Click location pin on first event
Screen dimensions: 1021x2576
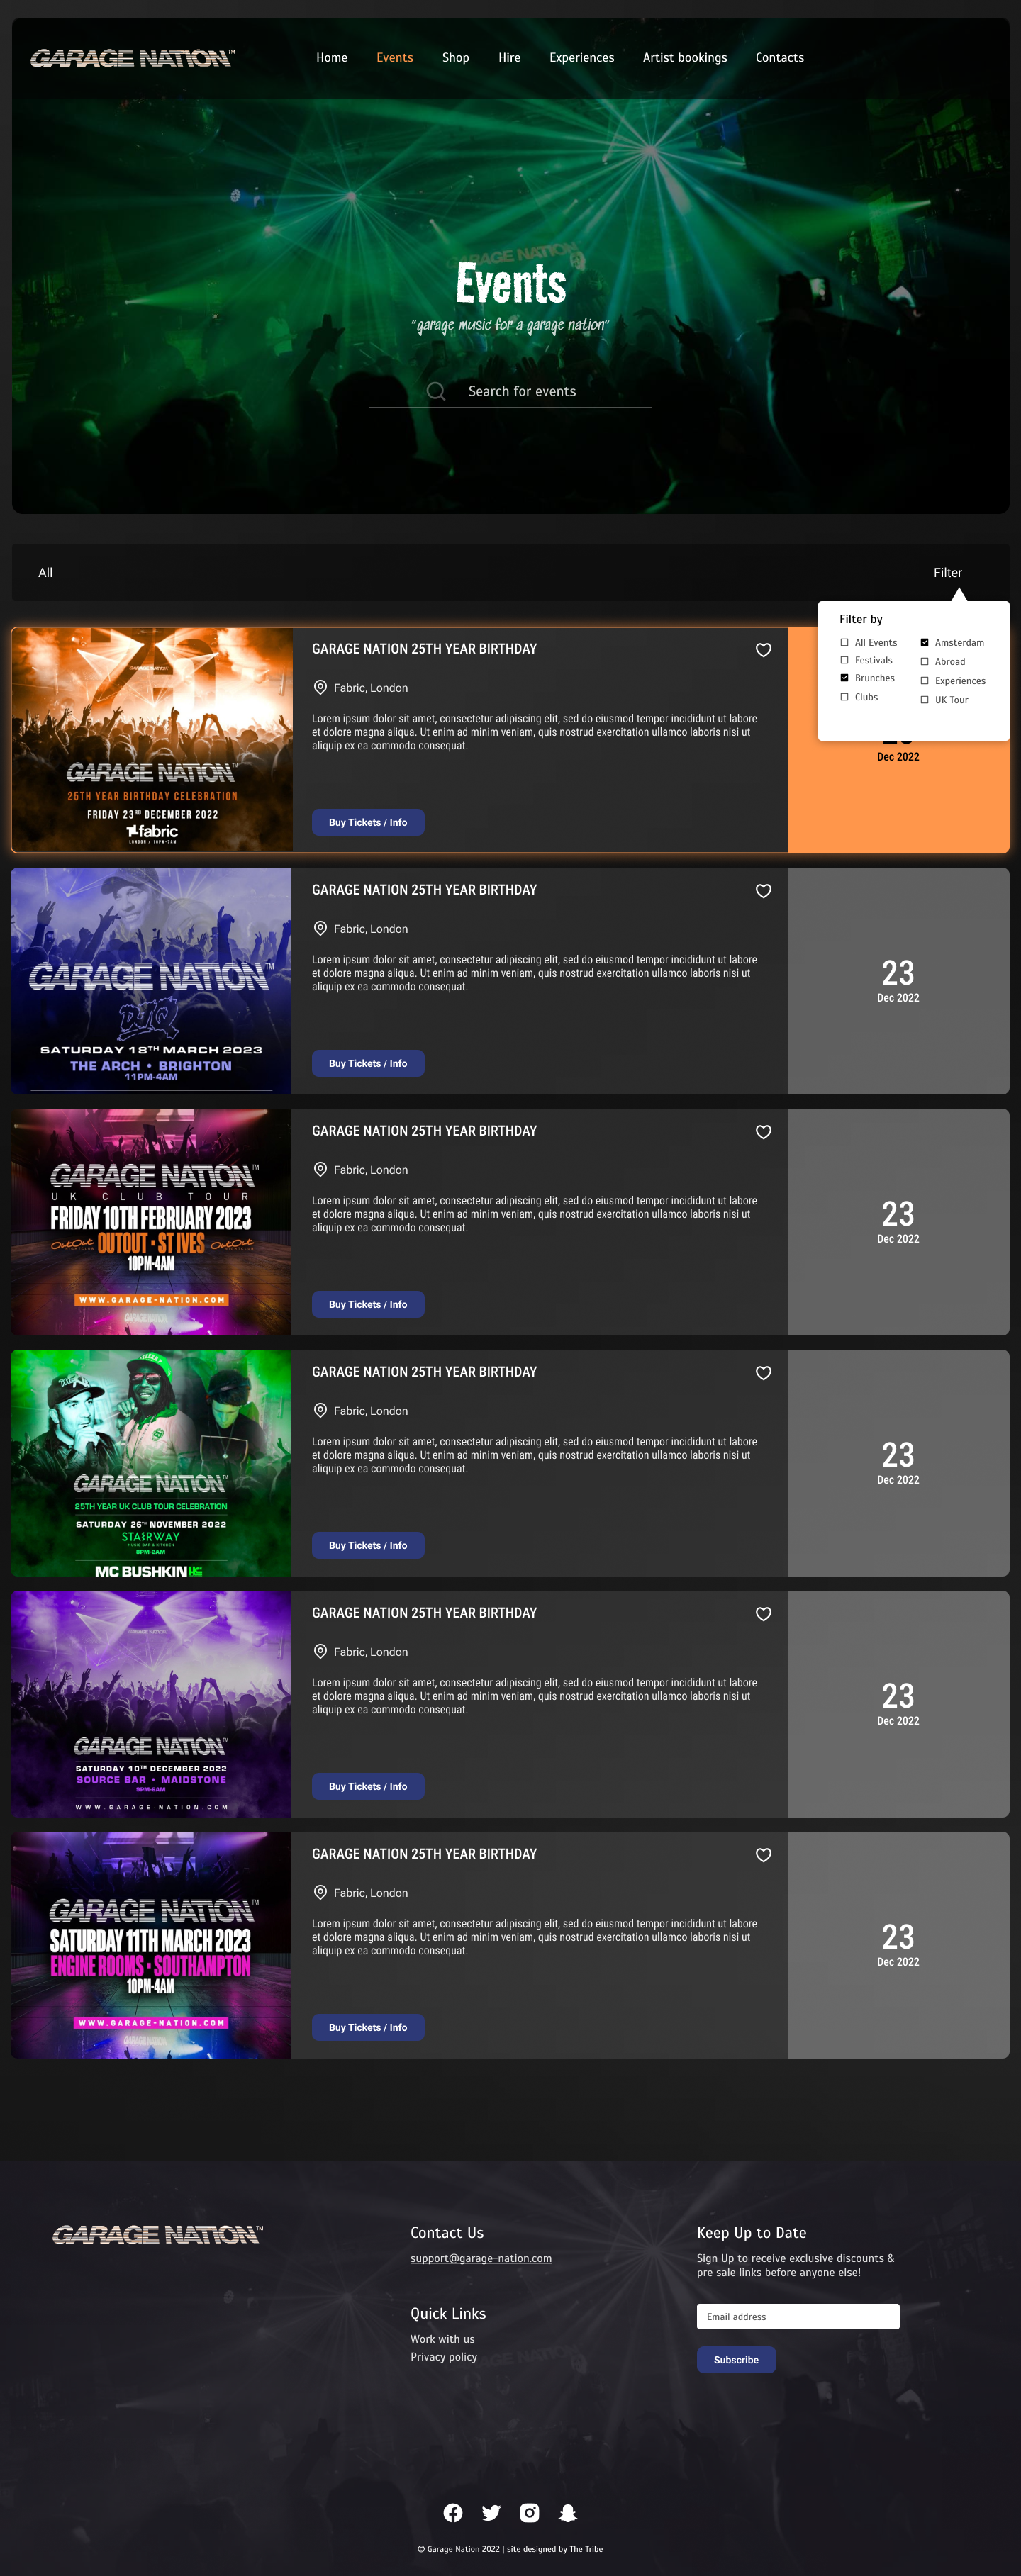point(320,687)
